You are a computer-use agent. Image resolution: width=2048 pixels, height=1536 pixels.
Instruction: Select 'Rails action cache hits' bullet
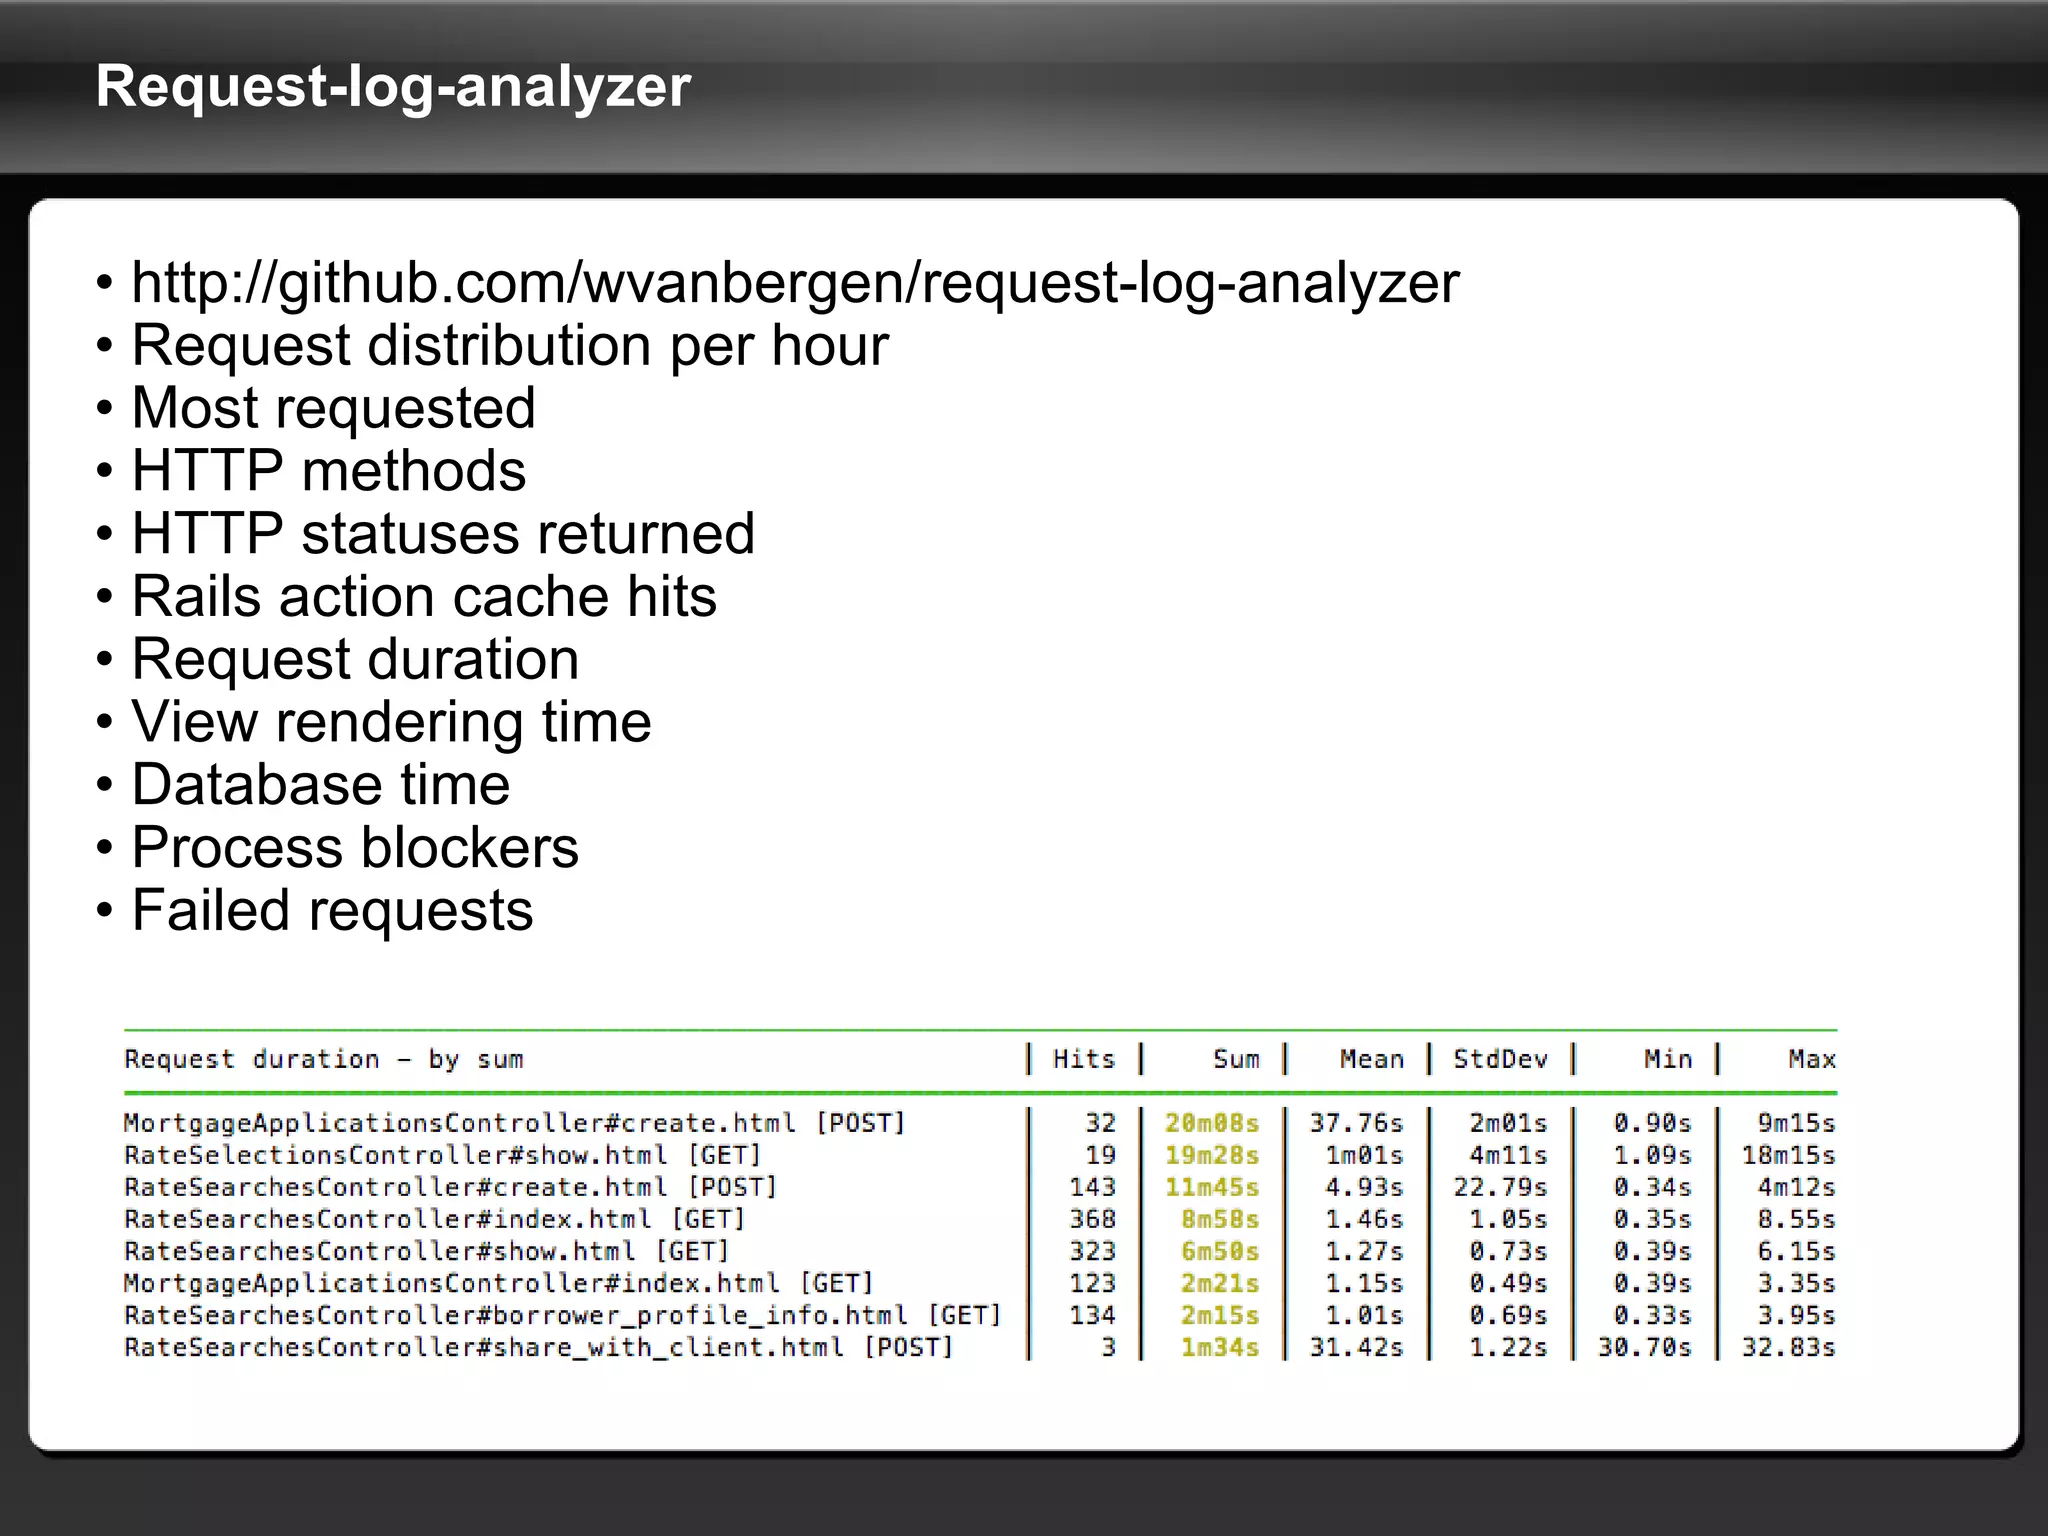[x=424, y=597]
